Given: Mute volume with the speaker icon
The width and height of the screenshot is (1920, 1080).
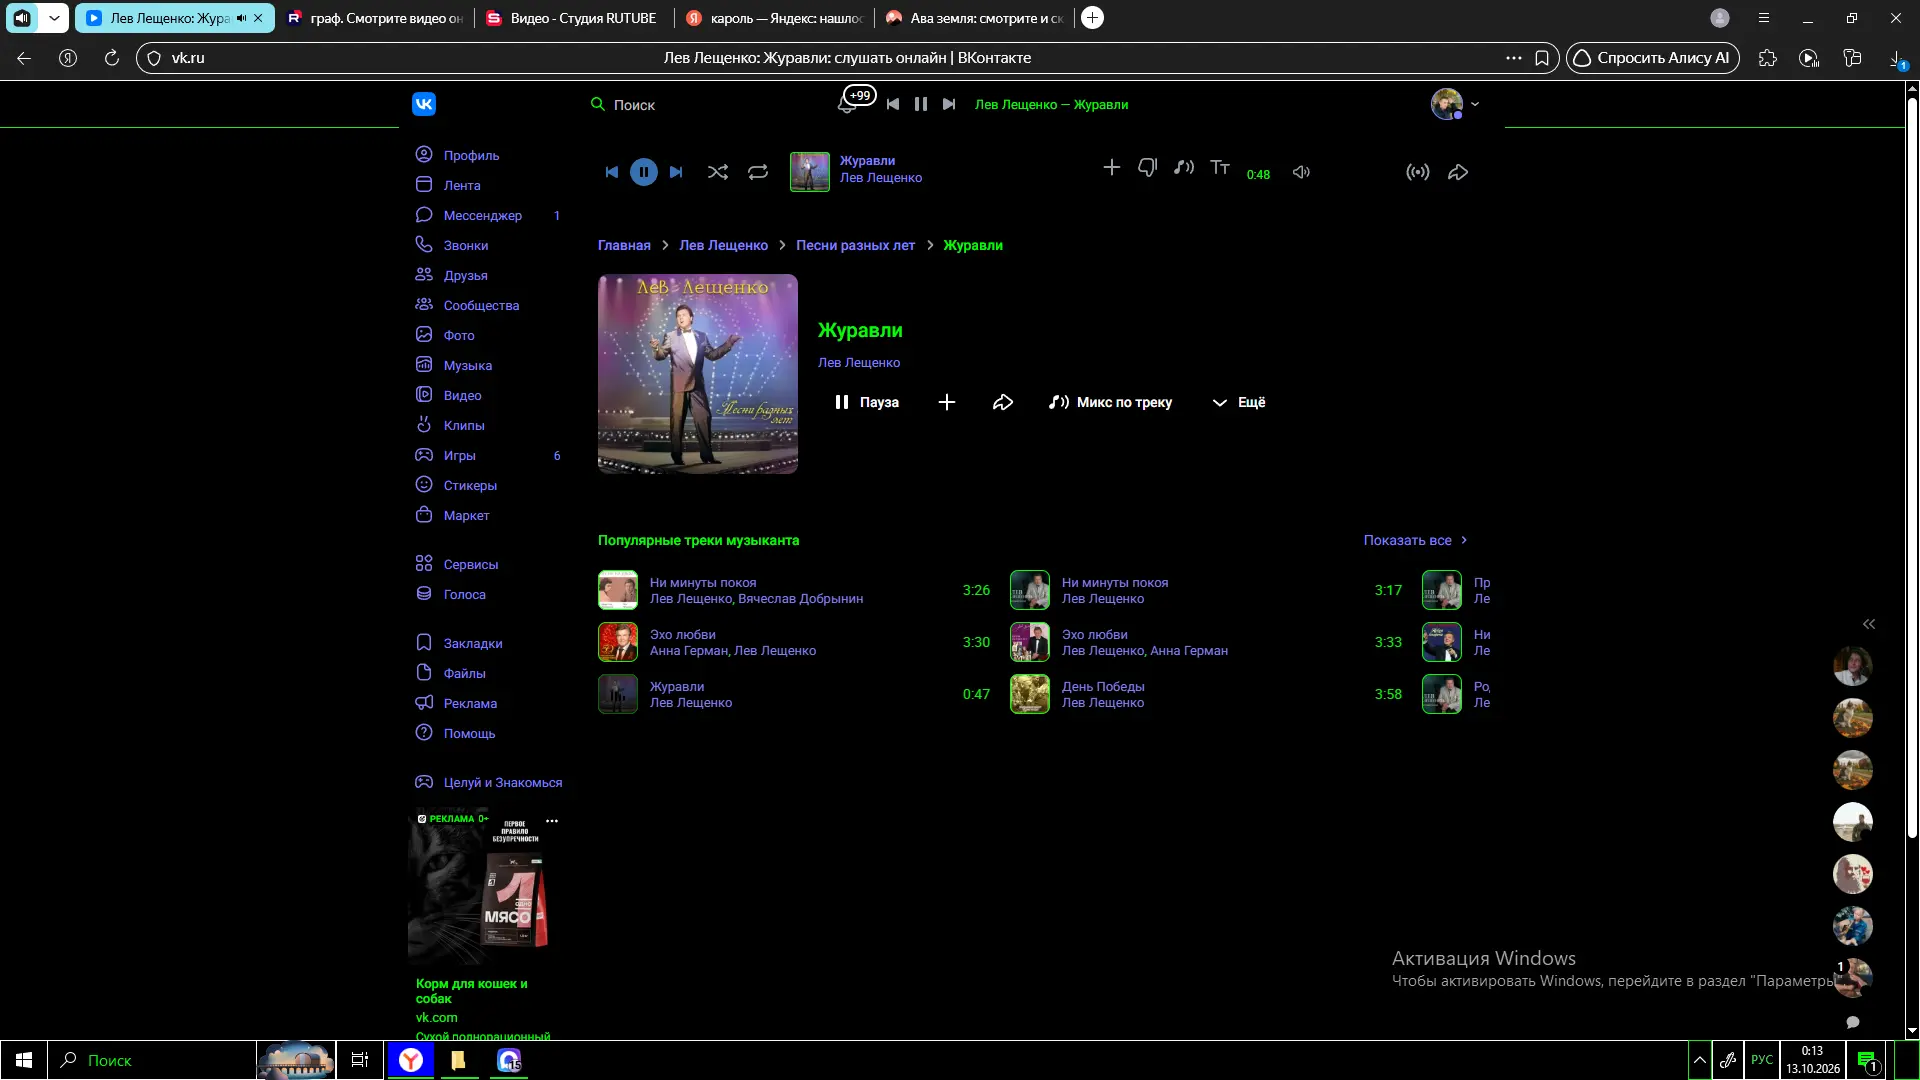Looking at the screenshot, I should pyautogui.click(x=1301, y=172).
